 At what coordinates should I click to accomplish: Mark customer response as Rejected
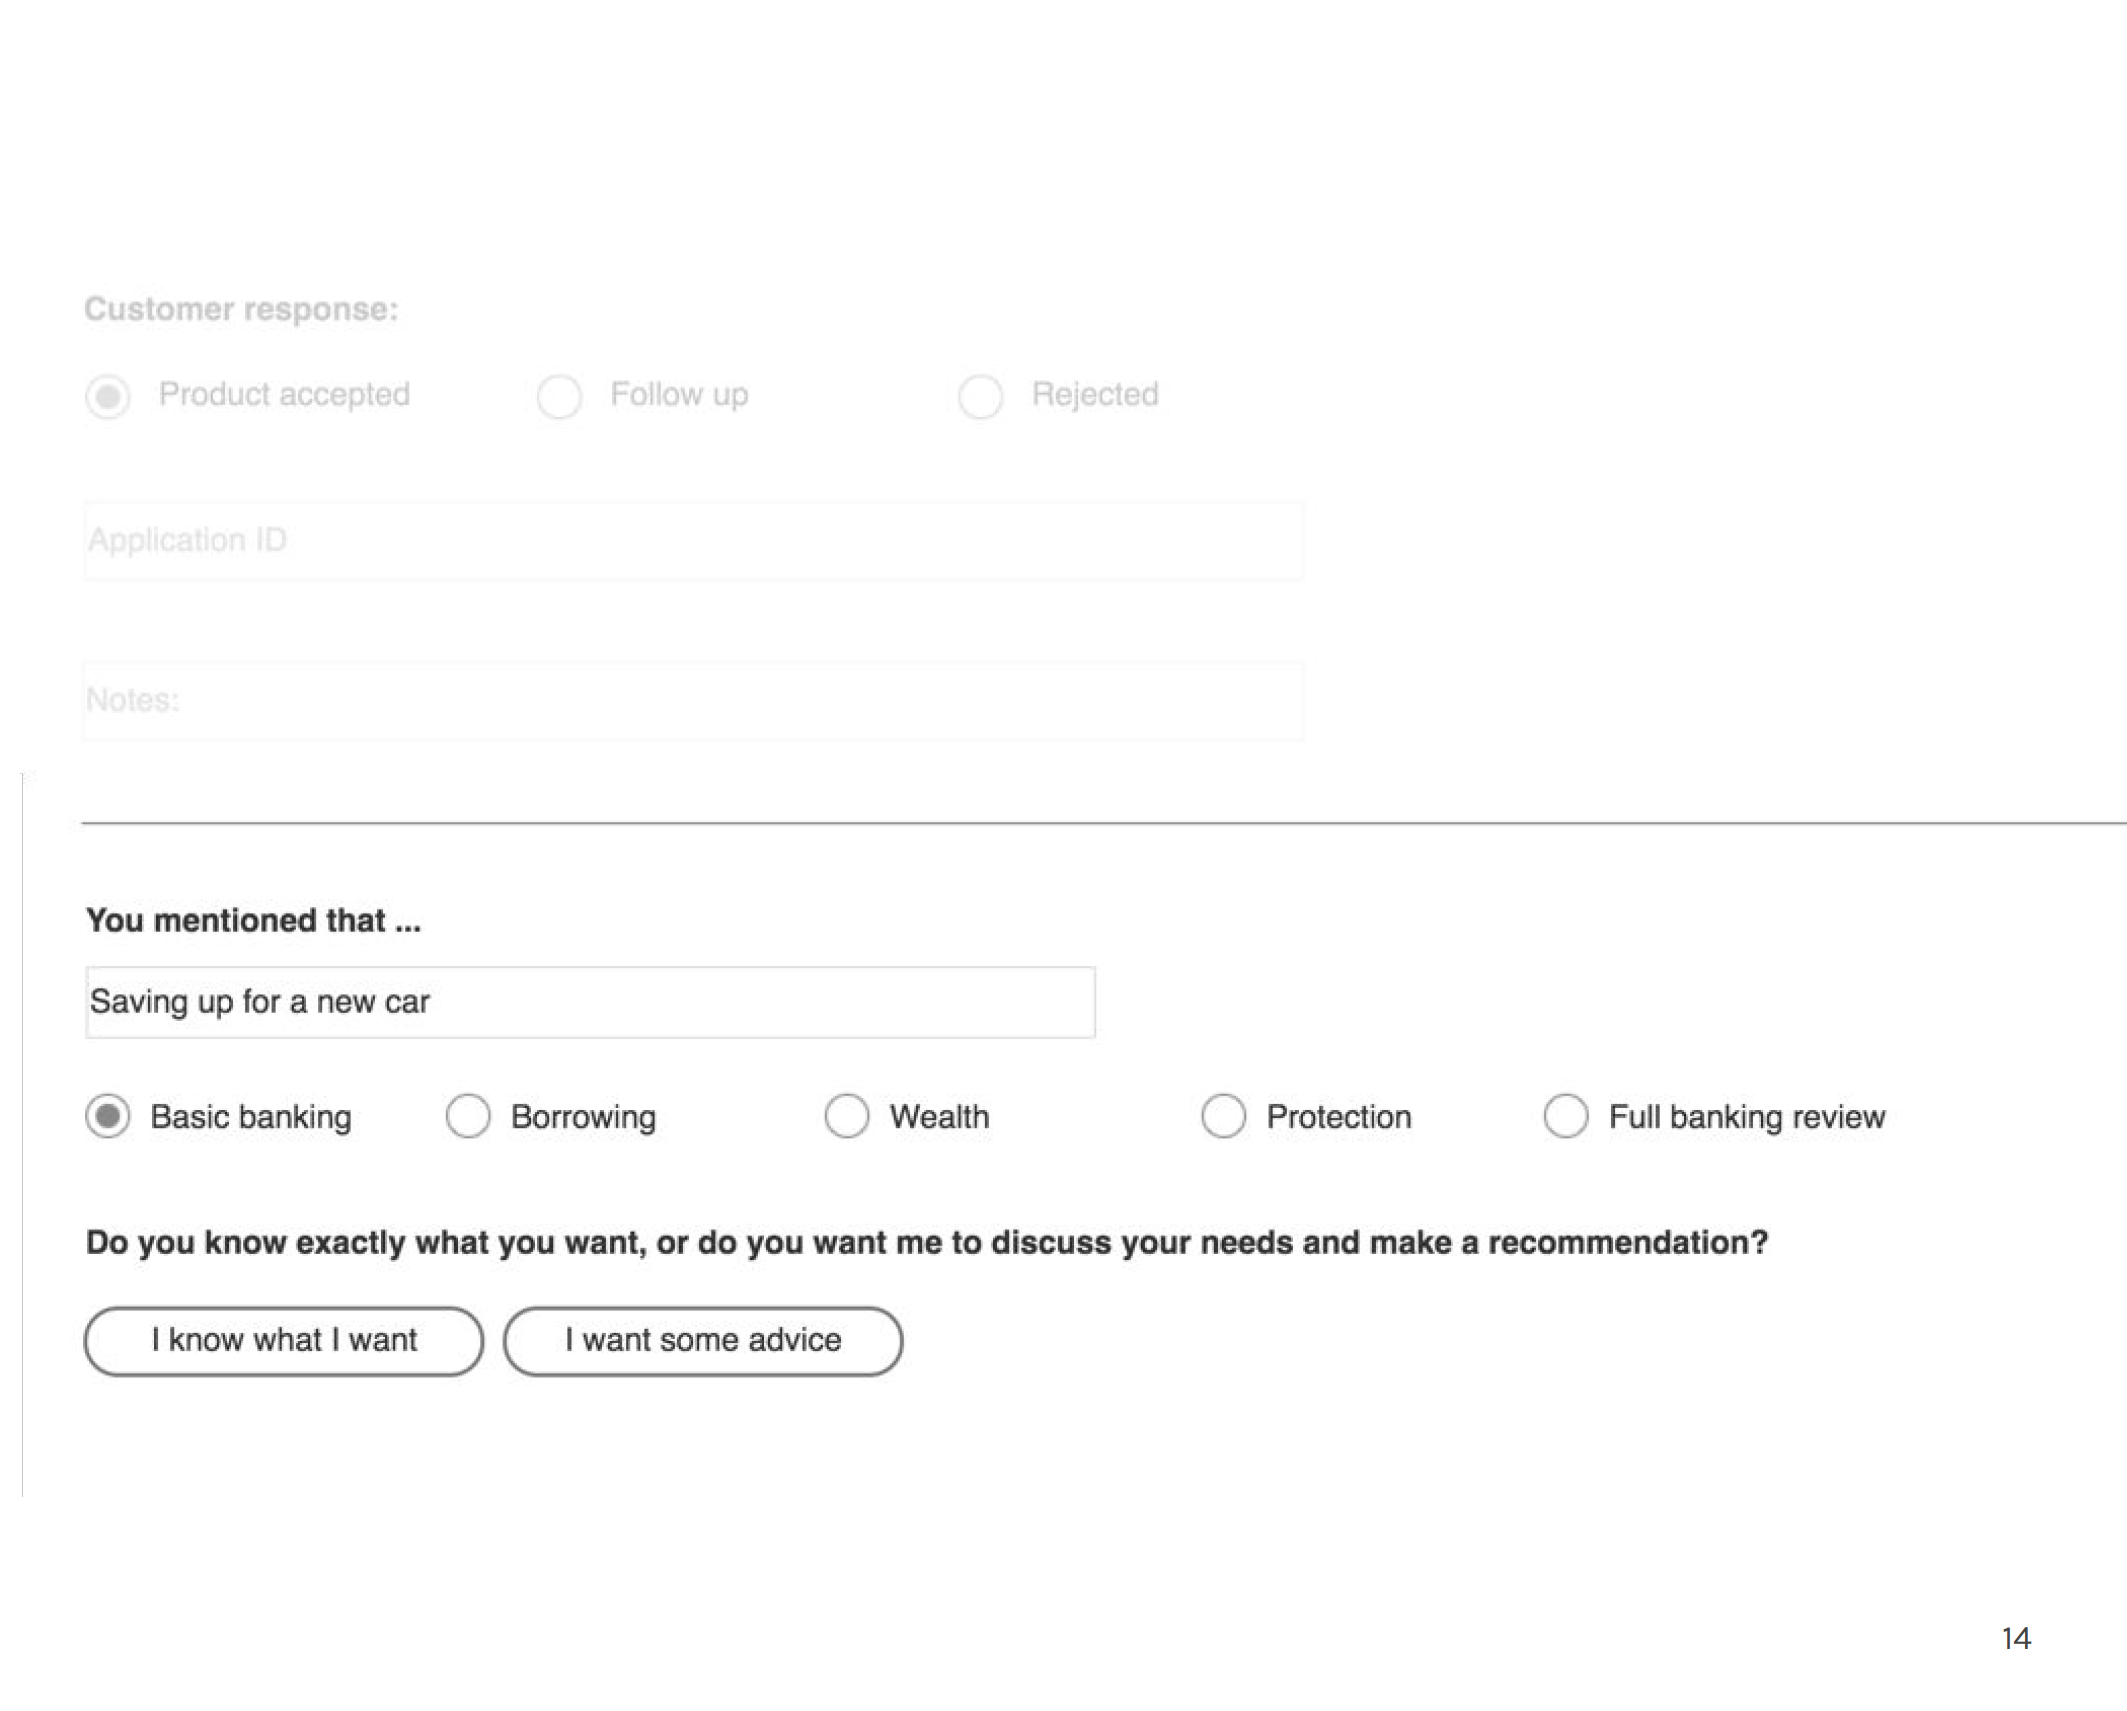pos(980,397)
